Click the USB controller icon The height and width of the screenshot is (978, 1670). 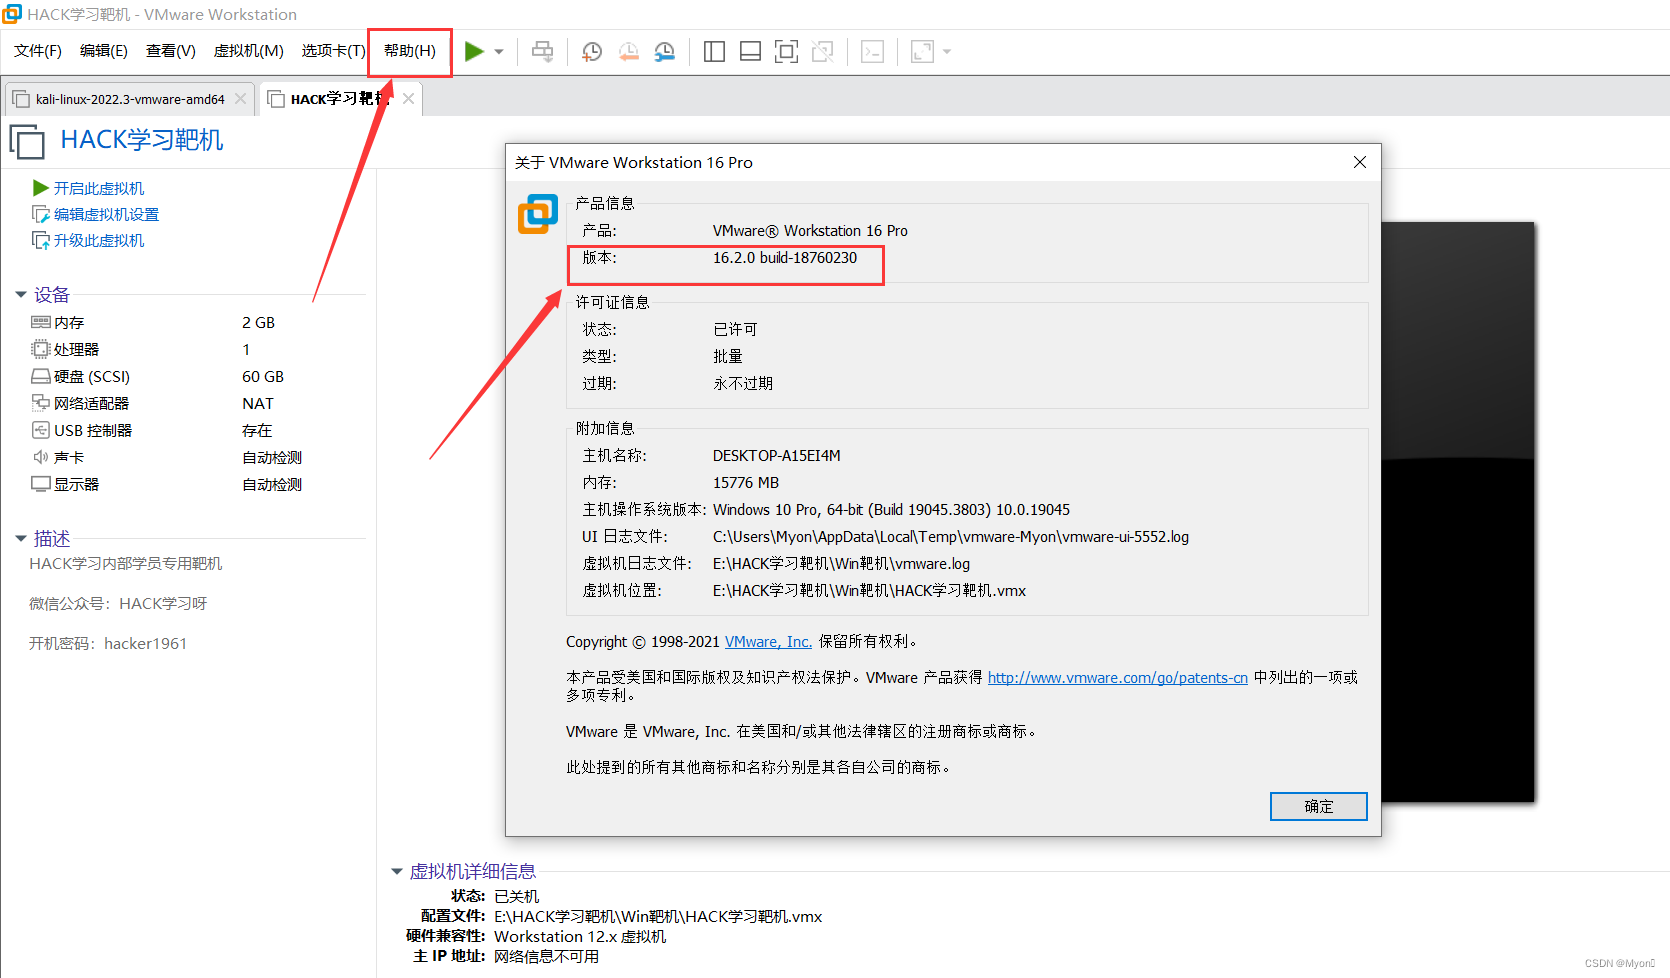point(41,430)
